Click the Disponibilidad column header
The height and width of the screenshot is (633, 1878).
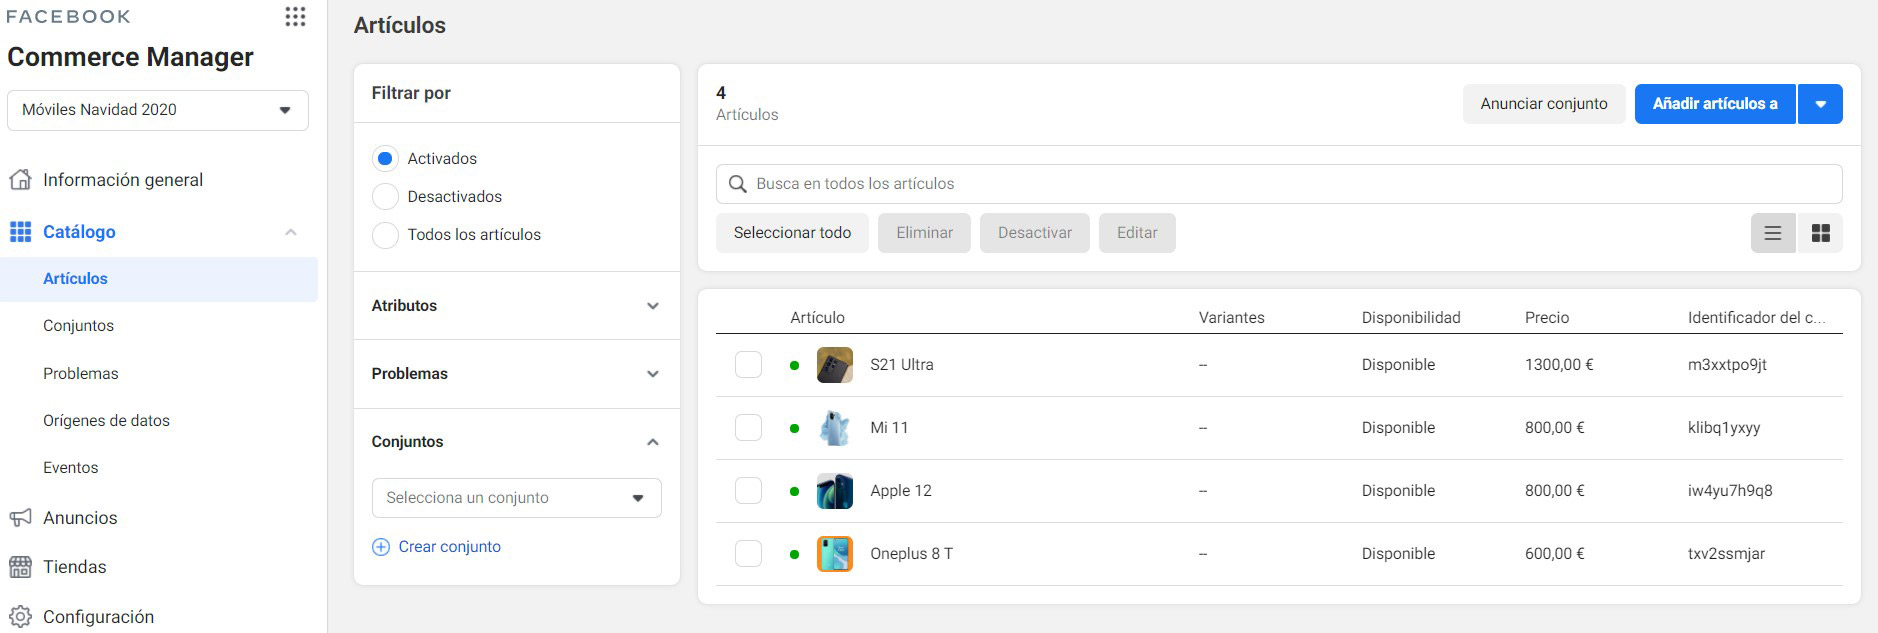click(x=1411, y=318)
